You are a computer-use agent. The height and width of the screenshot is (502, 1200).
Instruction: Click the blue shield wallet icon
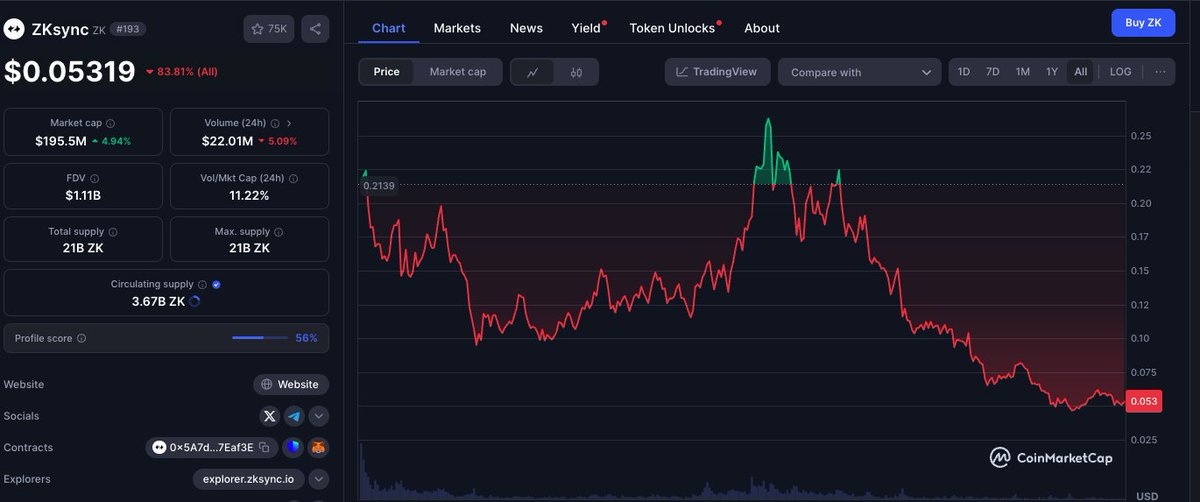(x=292, y=447)
